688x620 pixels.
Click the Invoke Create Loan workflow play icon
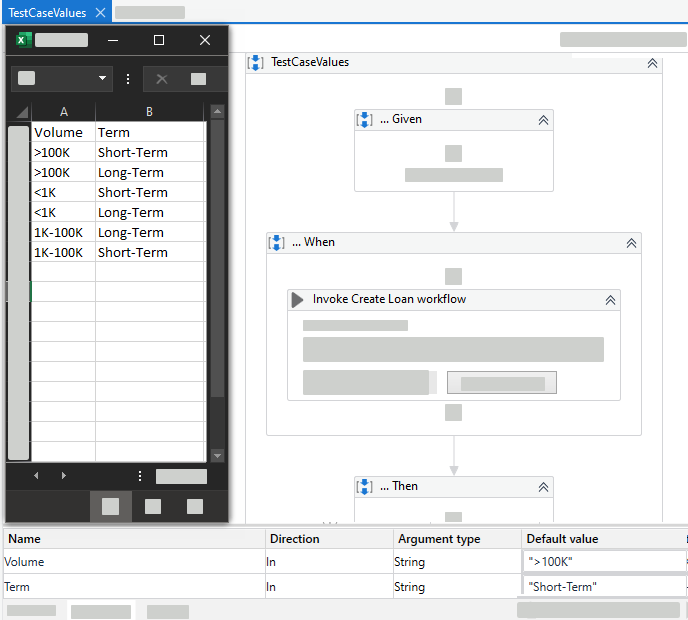[x=297, y=300]
